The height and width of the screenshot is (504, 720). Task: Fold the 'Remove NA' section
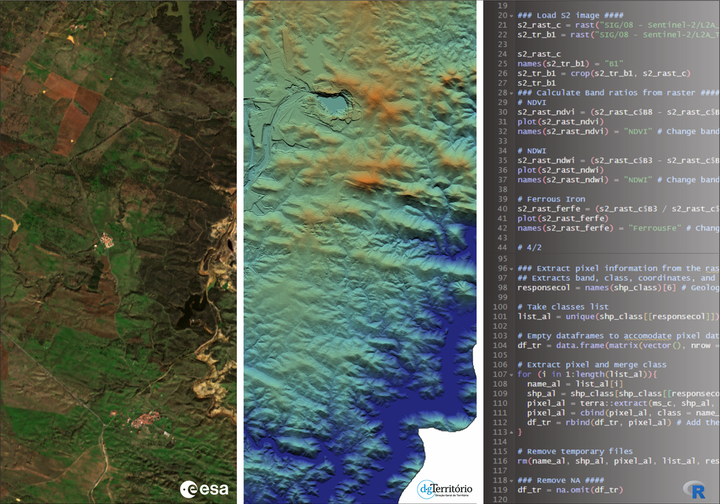(512, 480)
